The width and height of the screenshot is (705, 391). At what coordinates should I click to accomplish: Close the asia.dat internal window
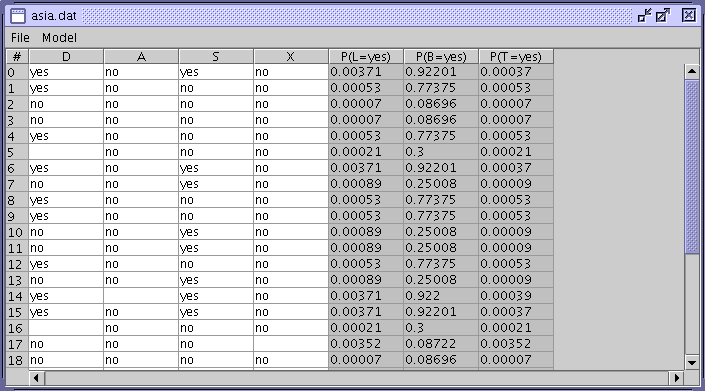point(688,16)
